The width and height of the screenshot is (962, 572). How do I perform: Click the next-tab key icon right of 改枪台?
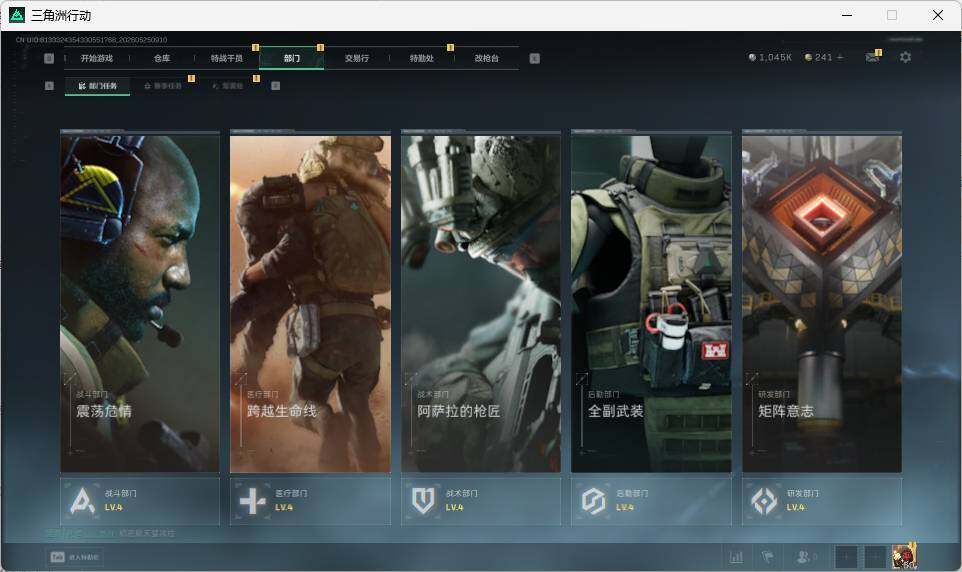[534, 58]
